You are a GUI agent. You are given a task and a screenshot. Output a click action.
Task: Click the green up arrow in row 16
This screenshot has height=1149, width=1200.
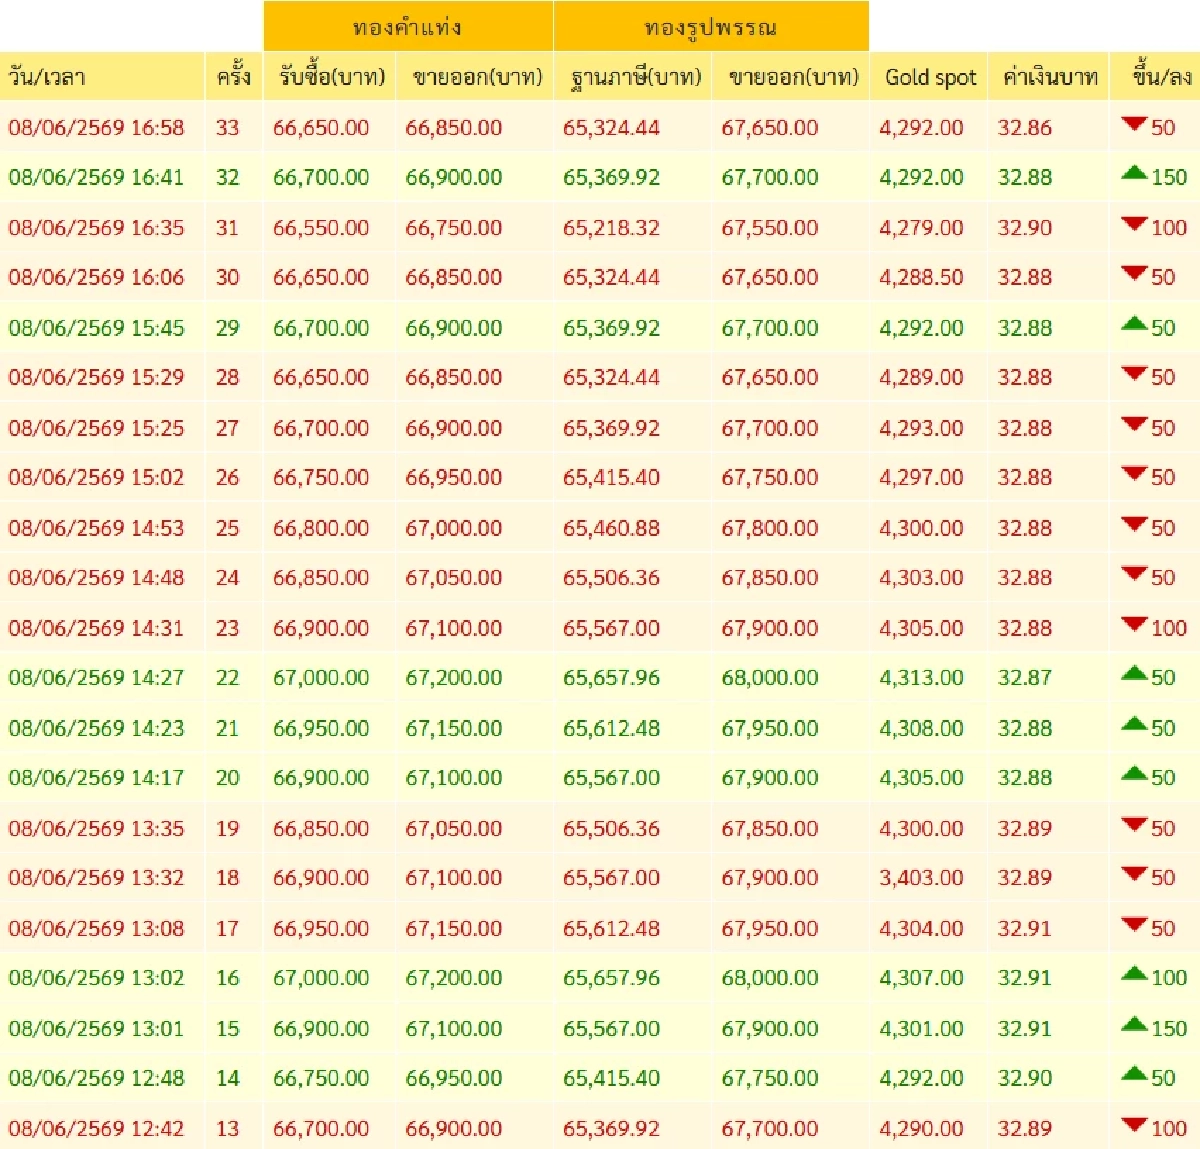(1134, 973)
